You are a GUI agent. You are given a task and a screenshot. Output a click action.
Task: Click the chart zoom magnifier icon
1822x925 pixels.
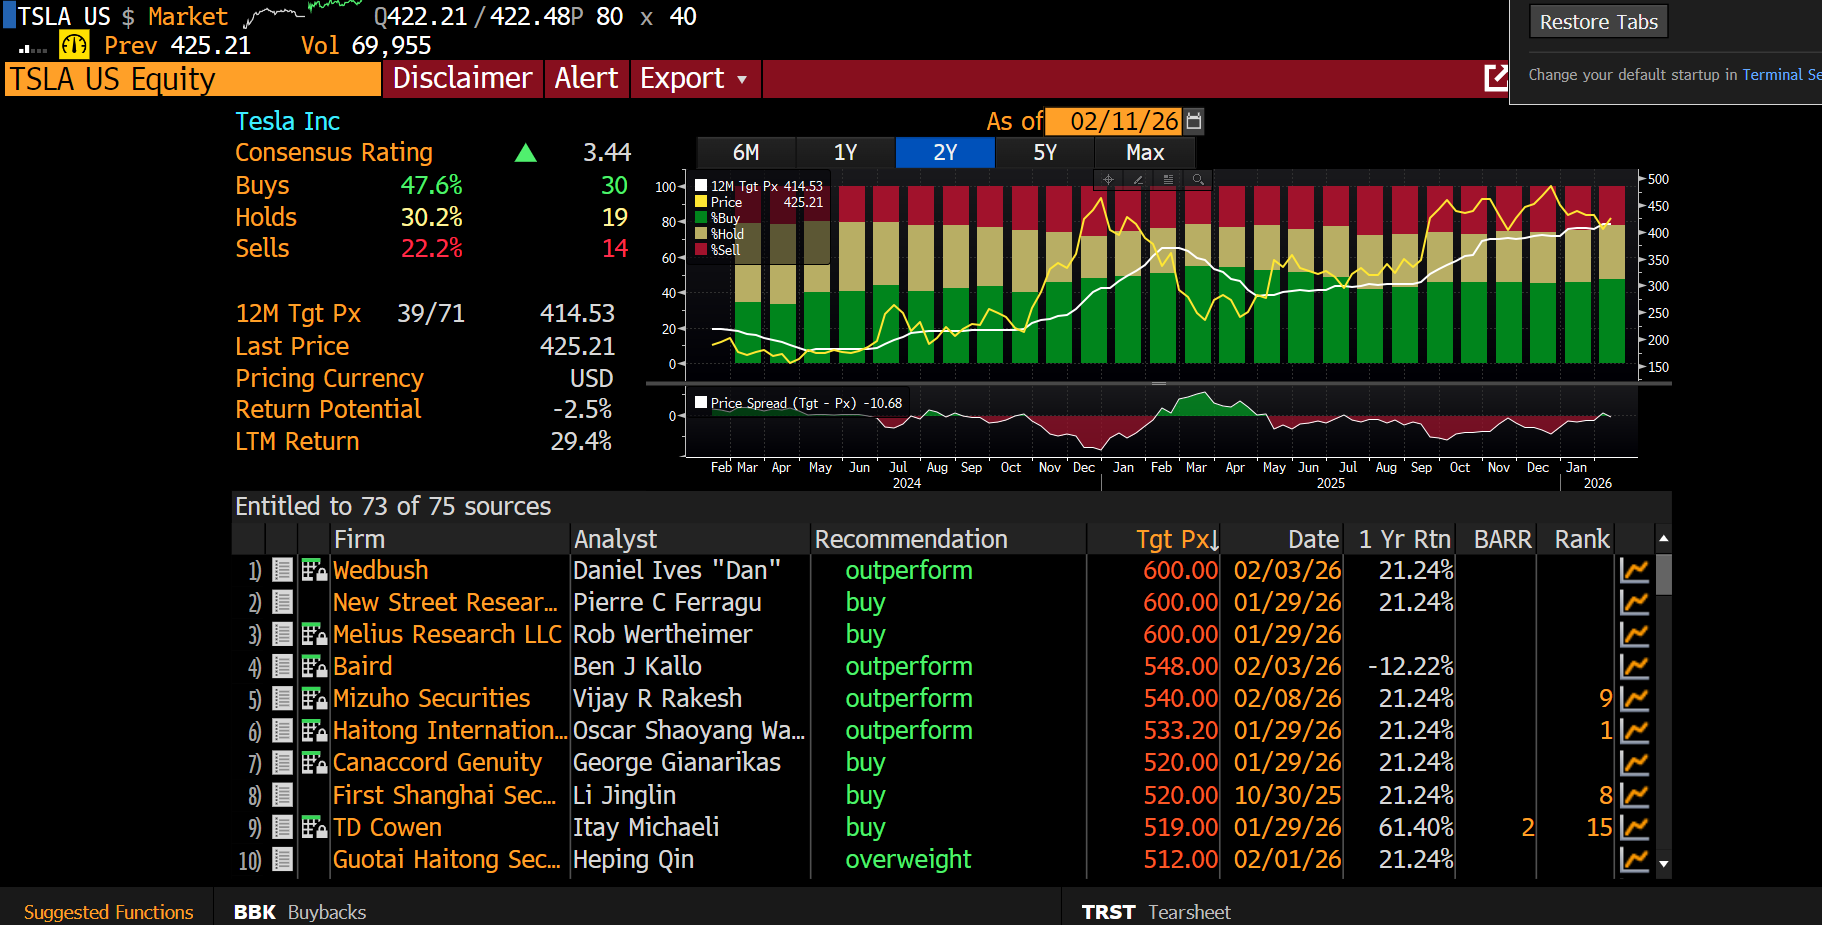[x=1198, y=179]
